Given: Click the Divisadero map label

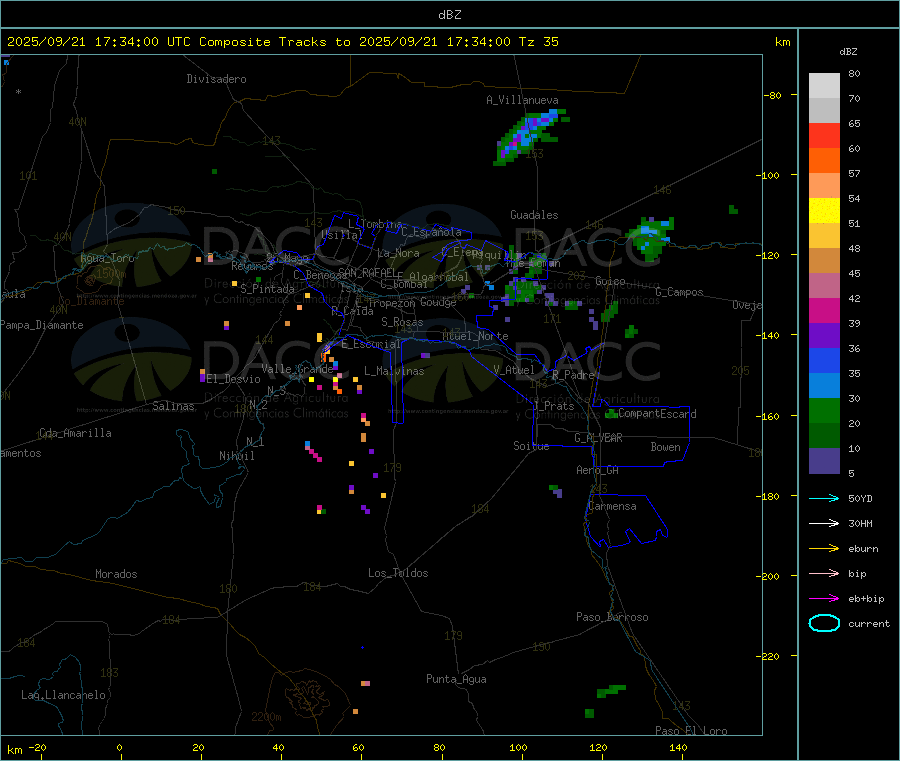Looking at the screenshot, I should pos(216,79).
